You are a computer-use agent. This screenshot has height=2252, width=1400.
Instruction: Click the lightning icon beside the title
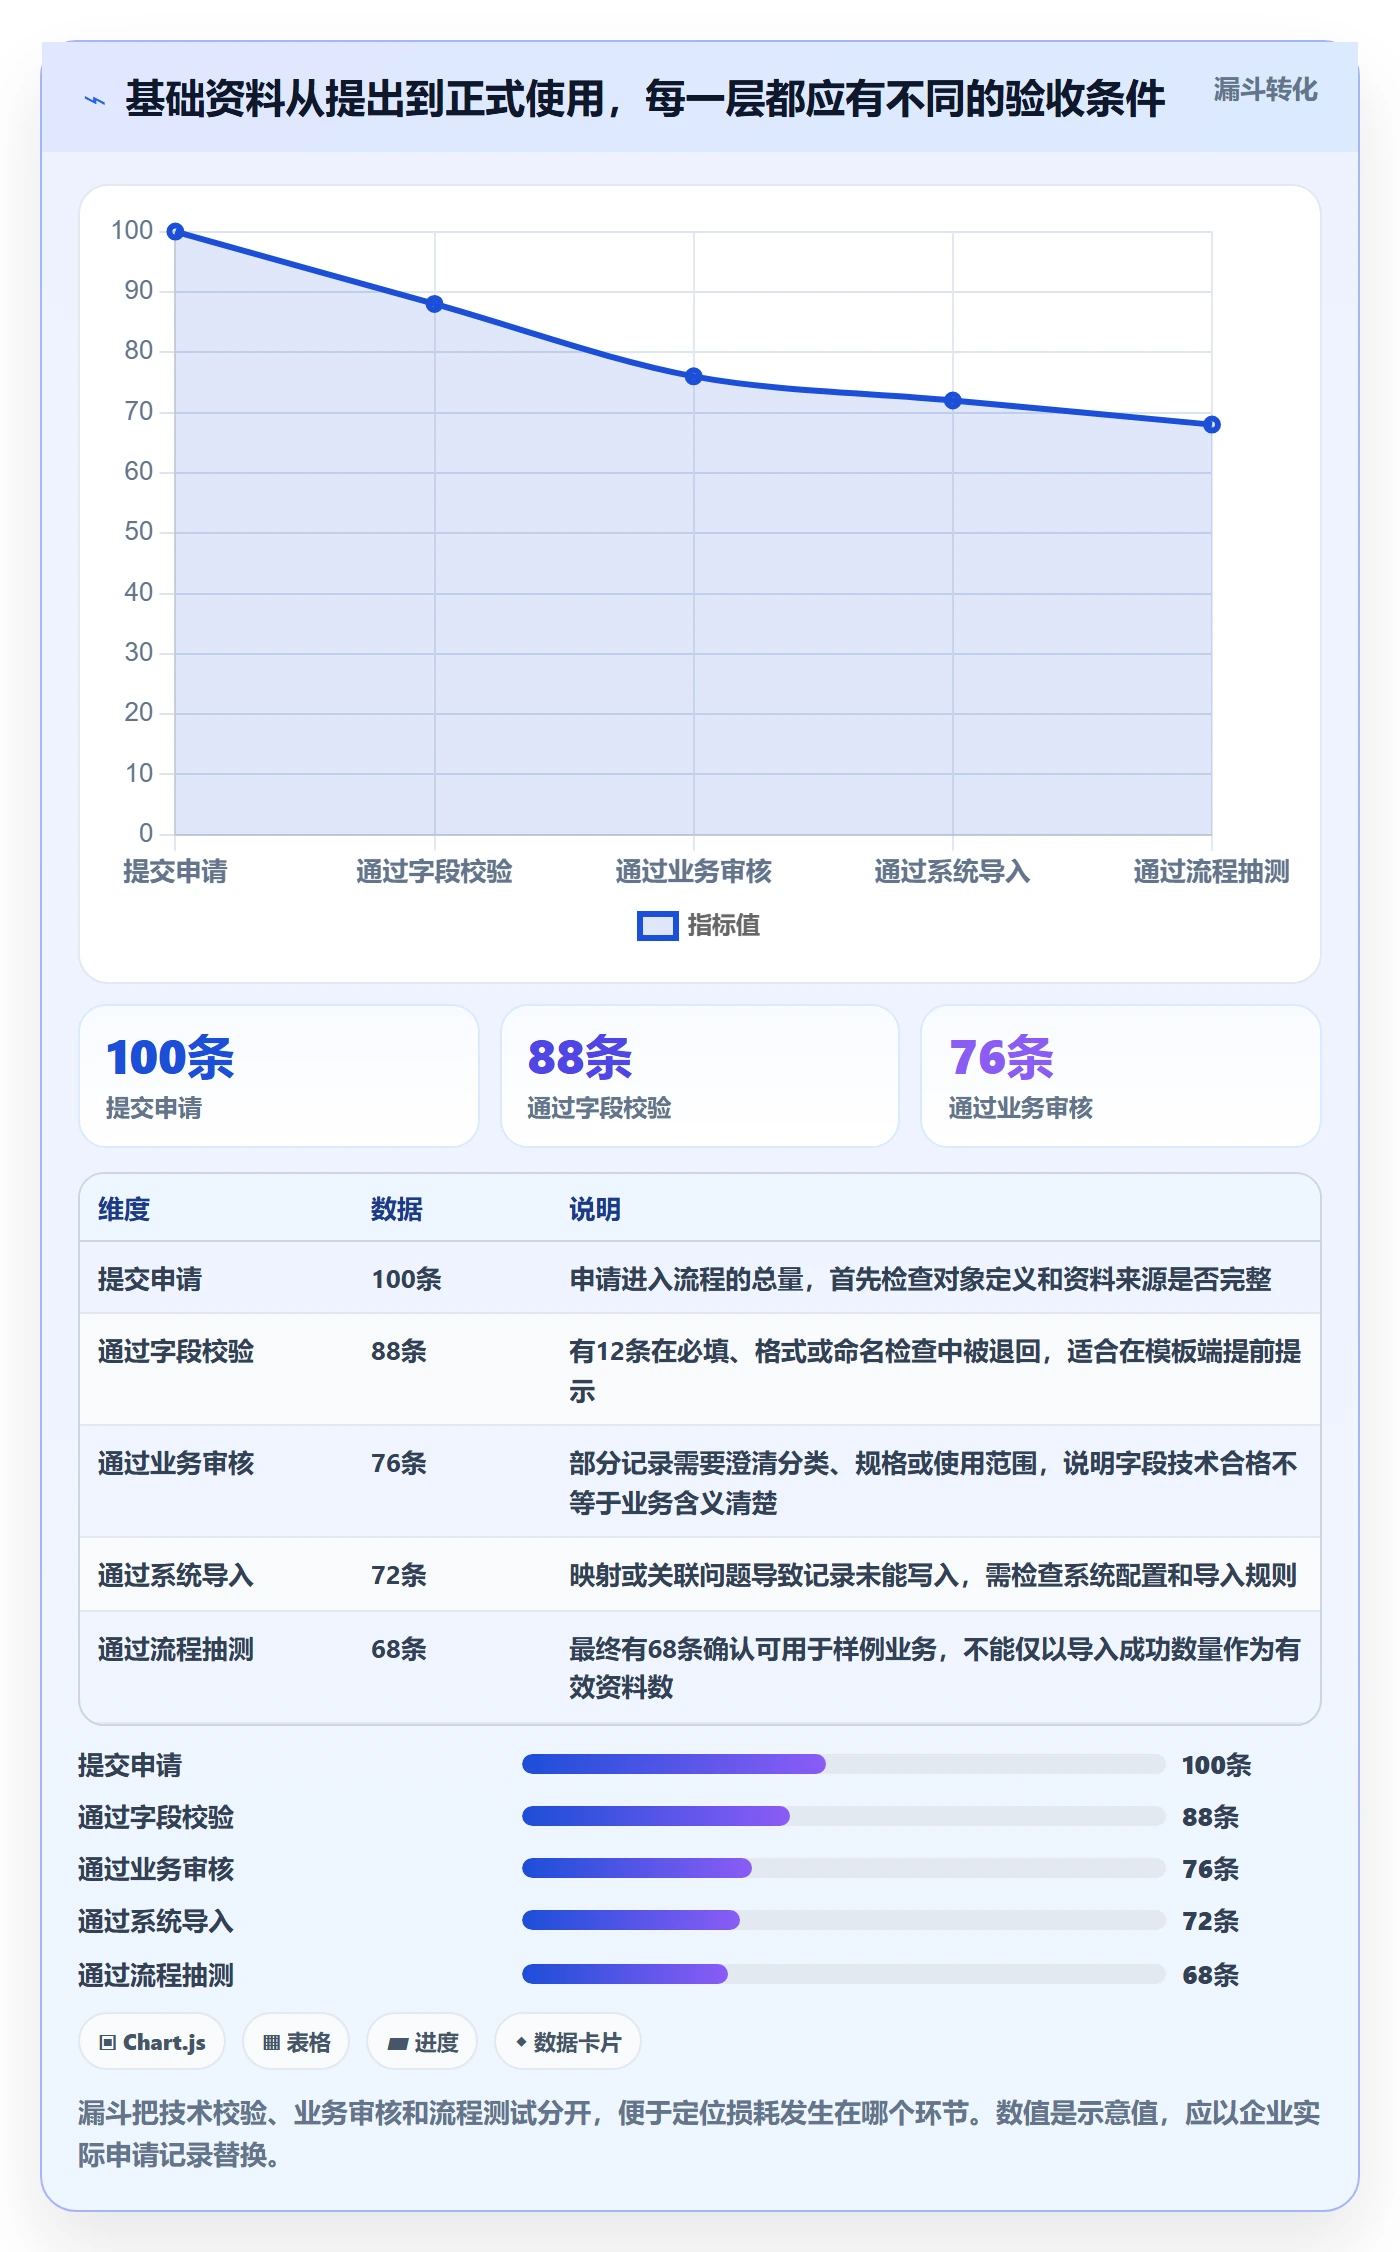(x=95, y=100)
